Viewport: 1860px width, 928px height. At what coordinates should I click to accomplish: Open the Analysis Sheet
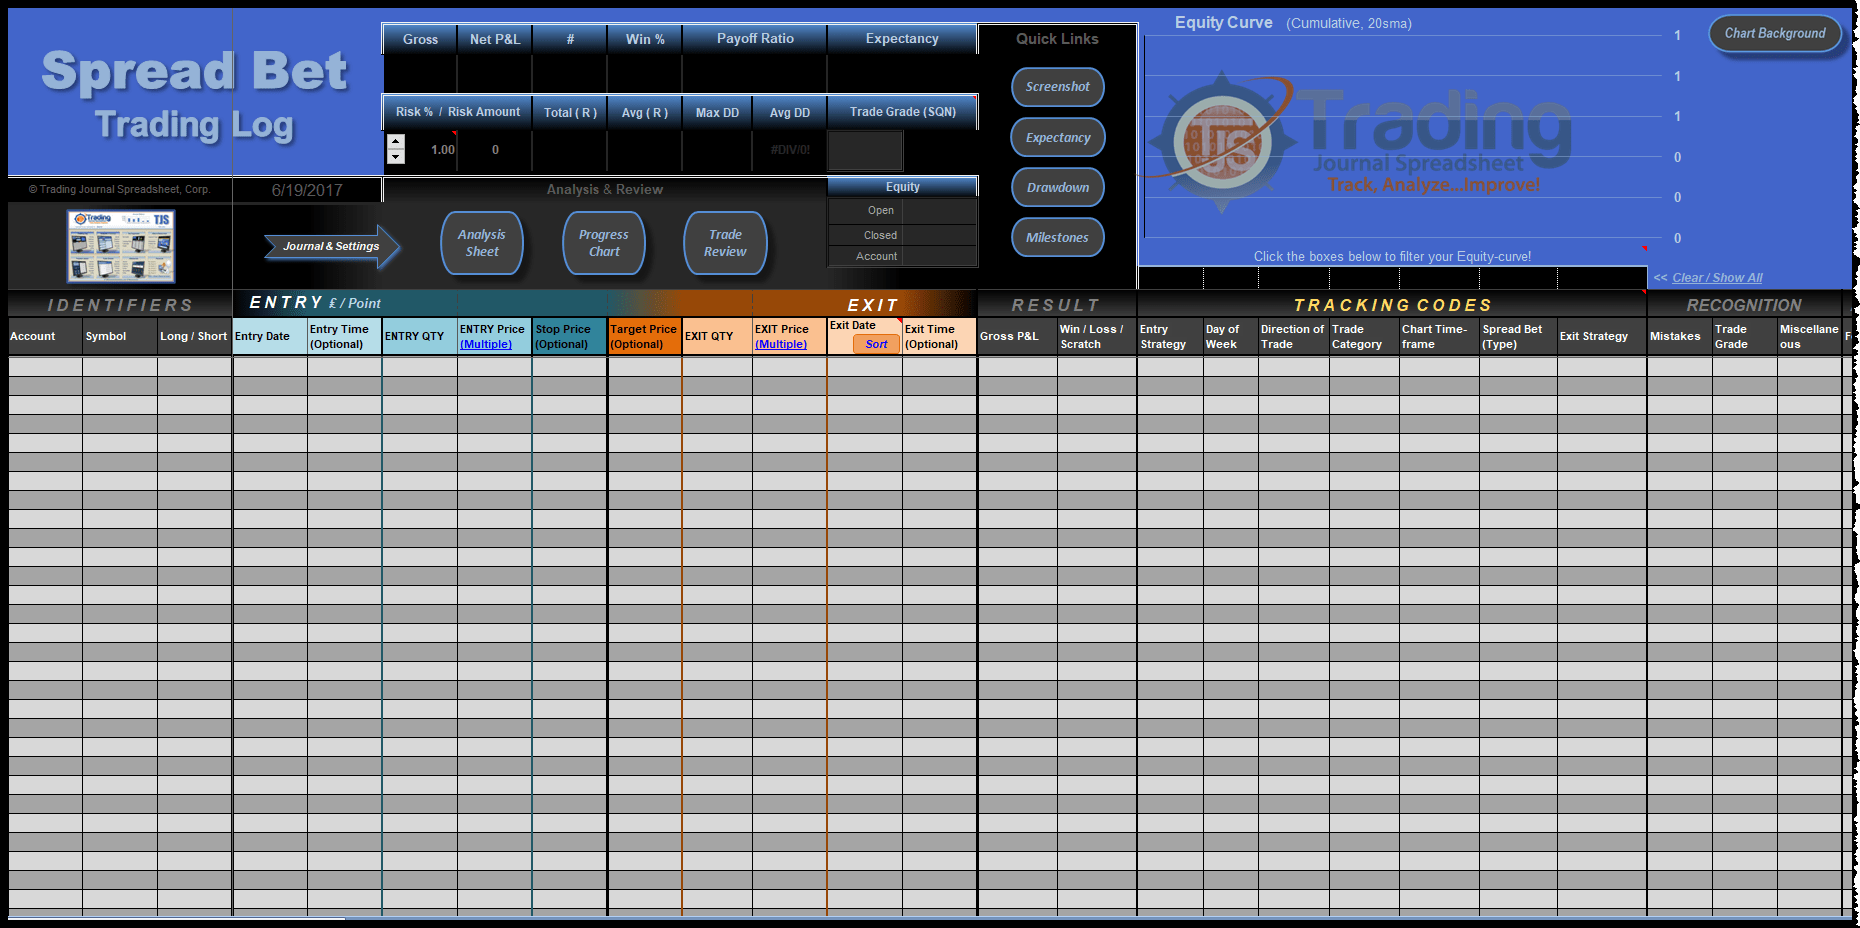(x=482, y=243)
